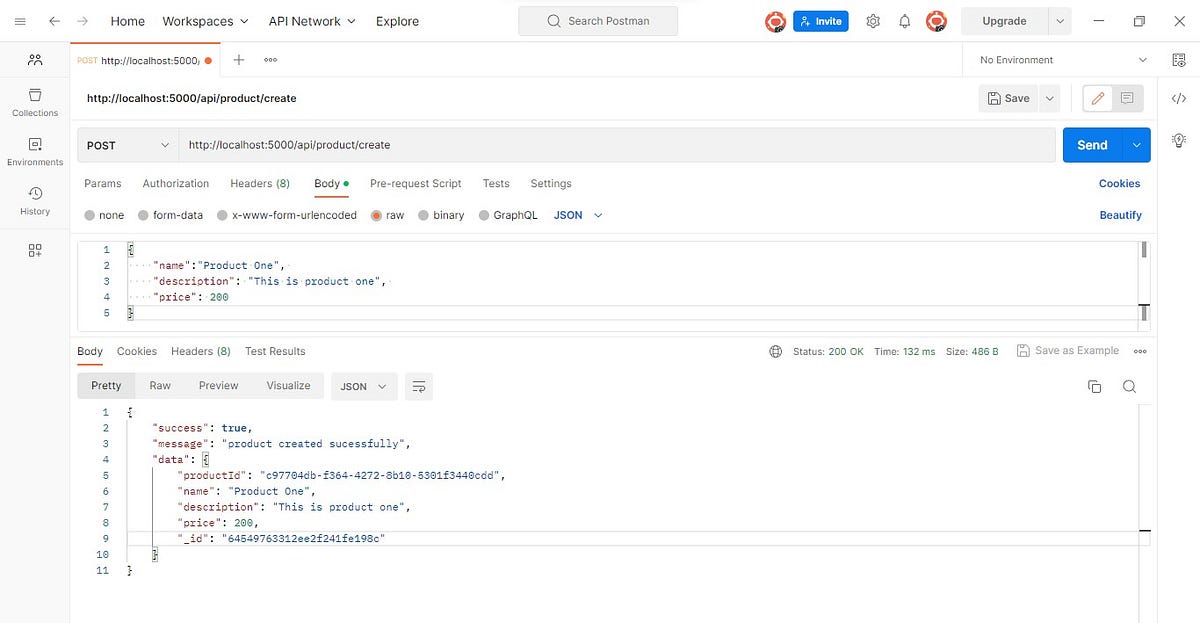Search within the response body

point(1129,385)
